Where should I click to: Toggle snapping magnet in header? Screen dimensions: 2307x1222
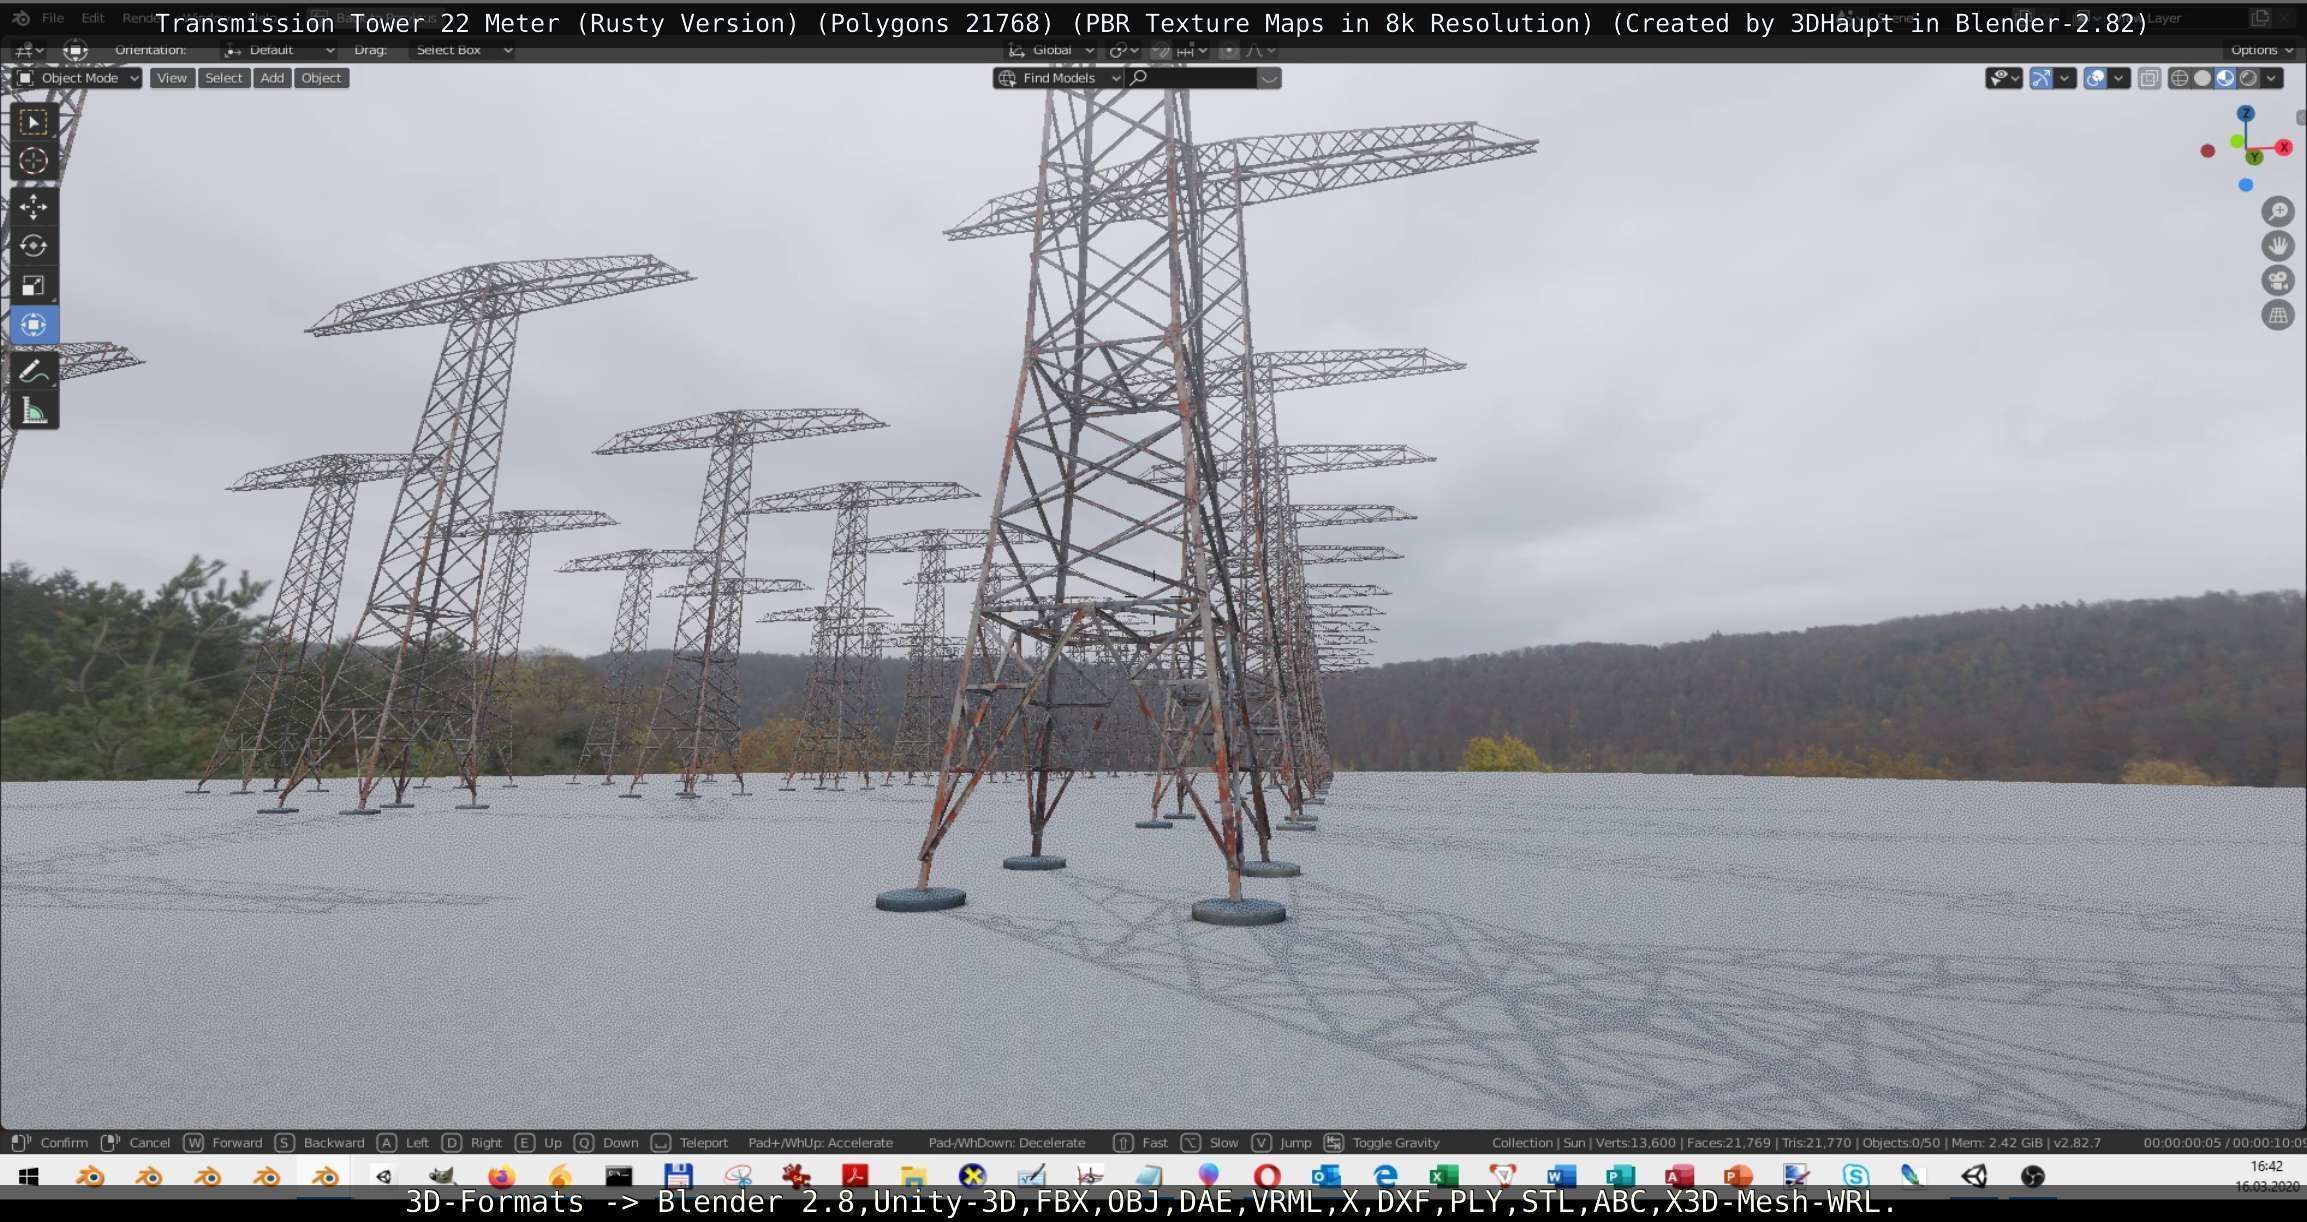point(1160,50)
